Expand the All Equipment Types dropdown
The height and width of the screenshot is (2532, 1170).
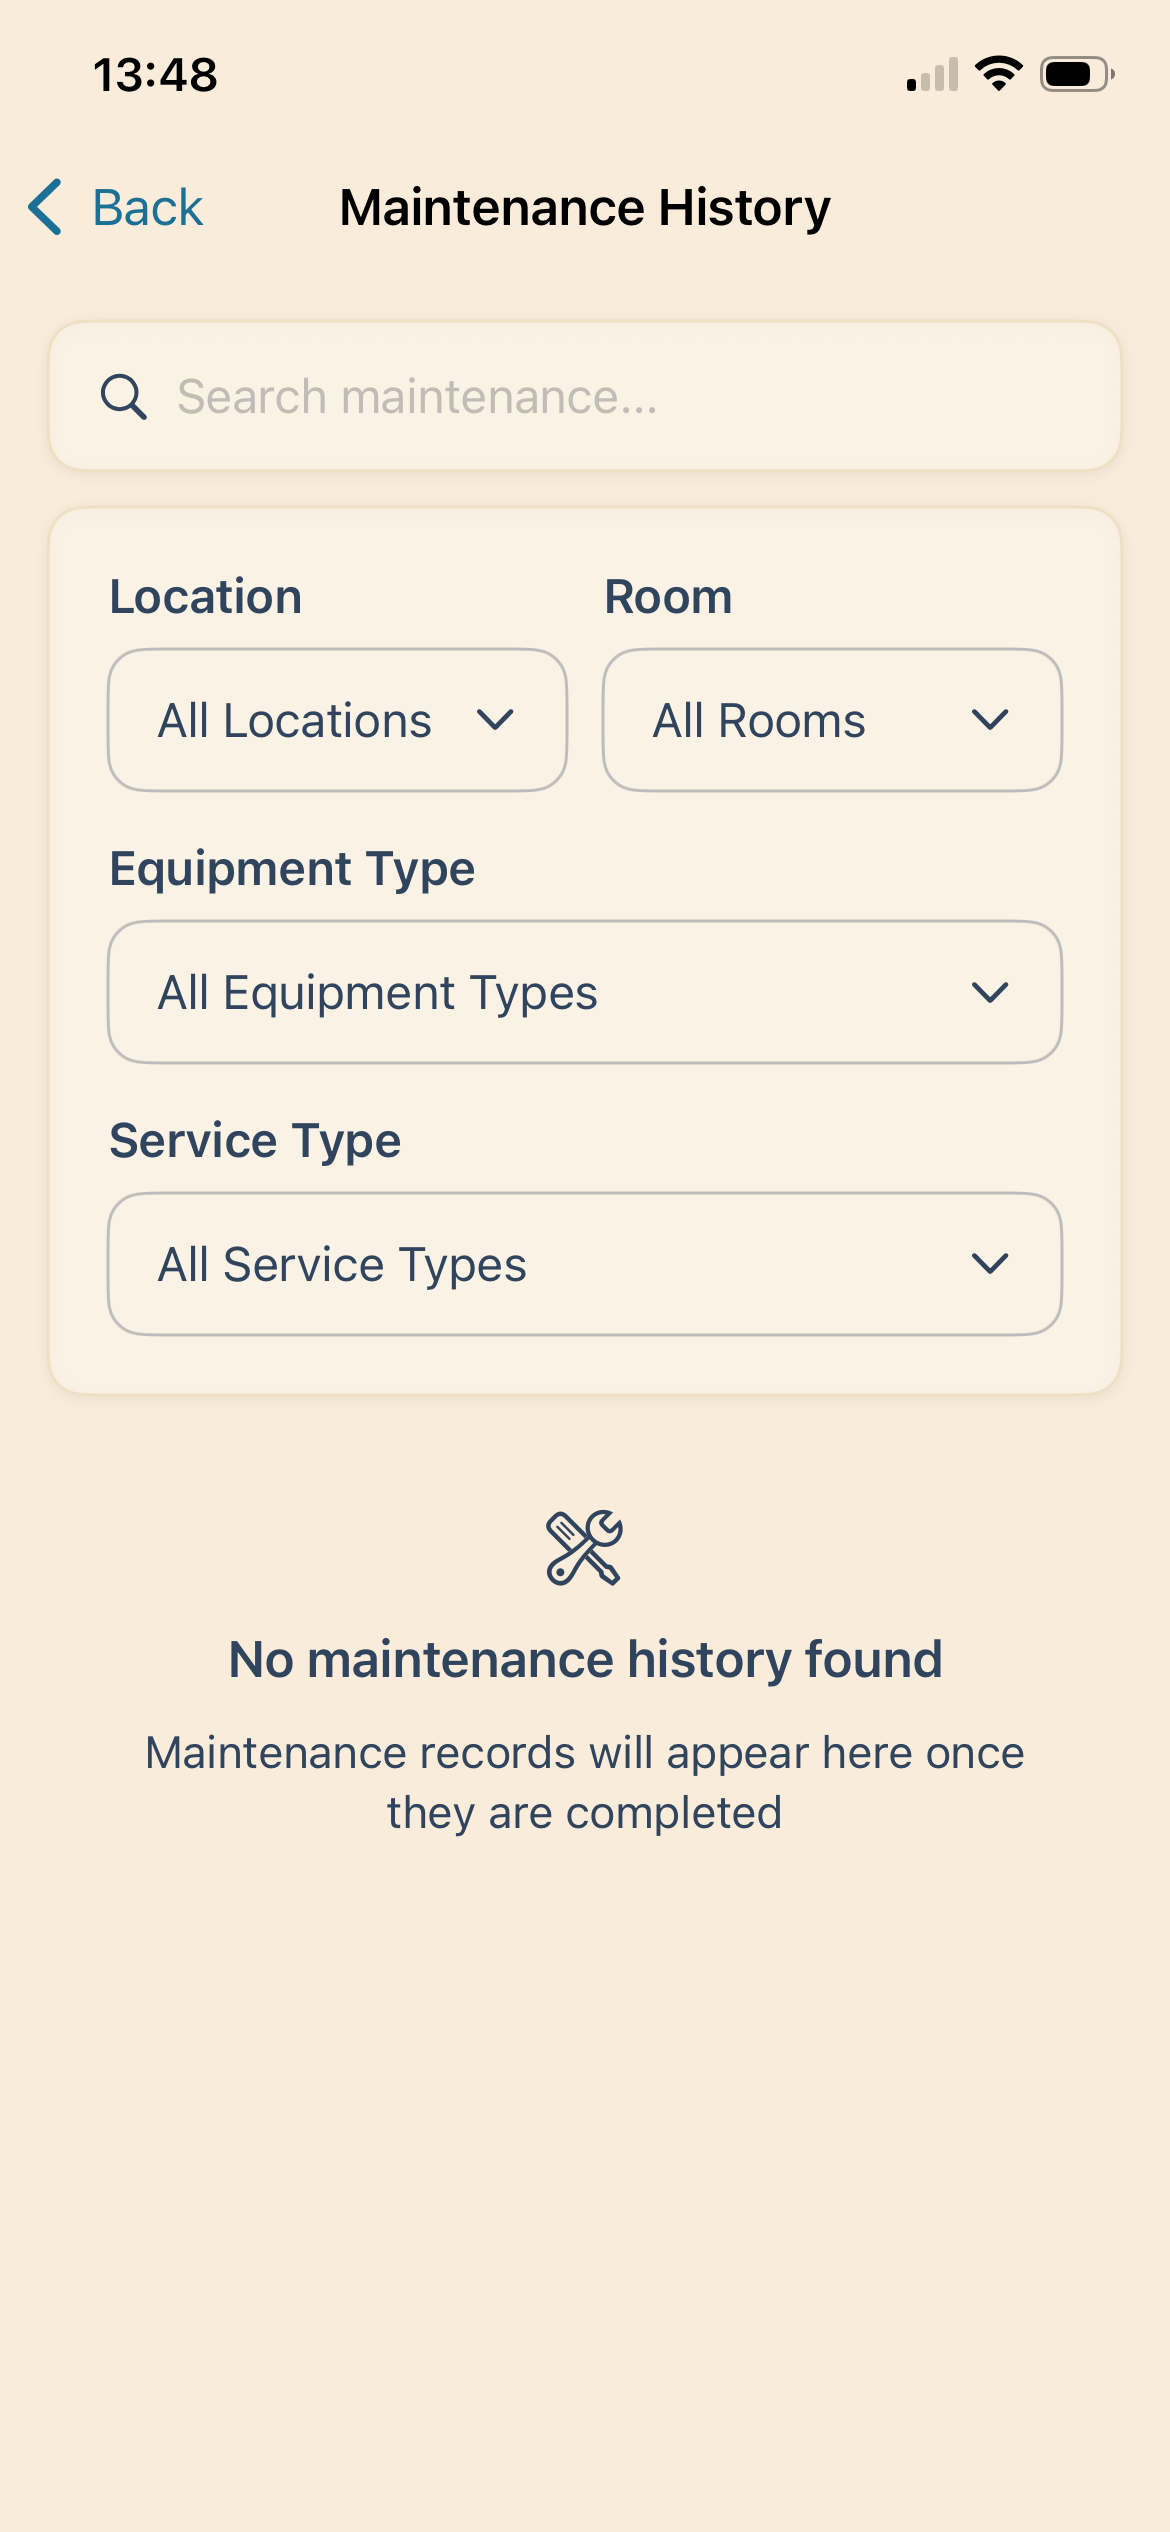pyautogui.click(x=584, y=992)
